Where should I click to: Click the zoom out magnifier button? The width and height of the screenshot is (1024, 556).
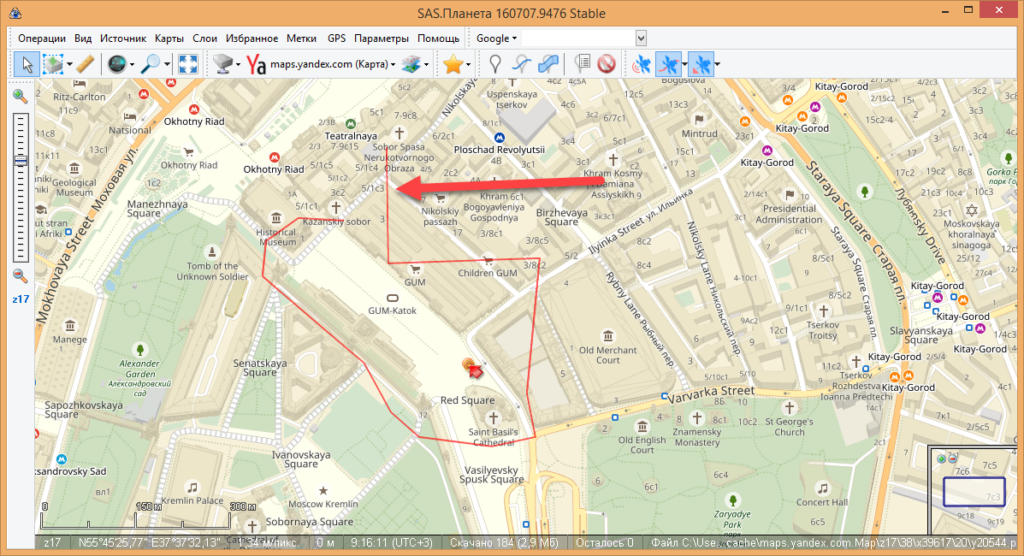click(20, 276)
